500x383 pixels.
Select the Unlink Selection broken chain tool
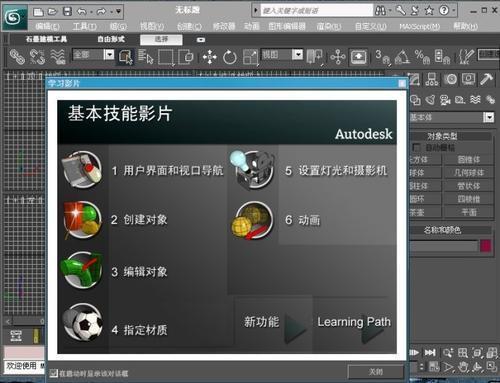coord(37,56)
